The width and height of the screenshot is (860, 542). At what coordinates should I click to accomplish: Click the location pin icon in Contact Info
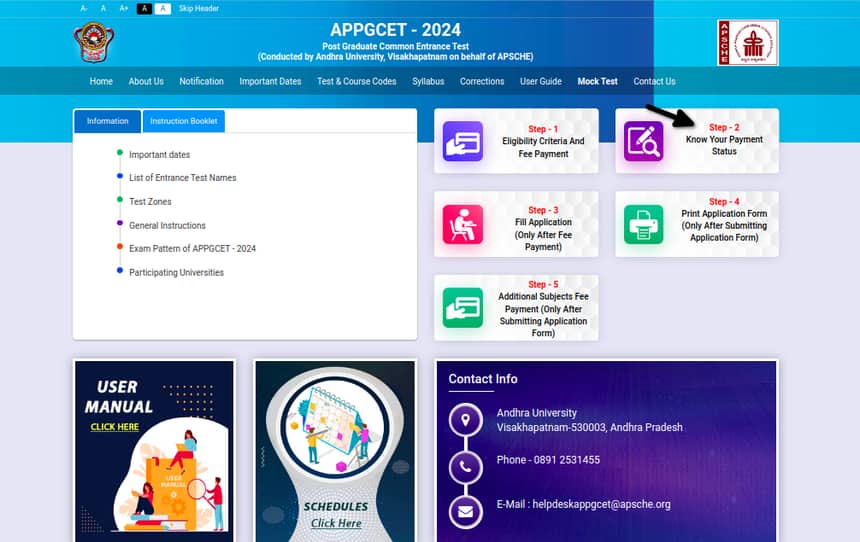[x=465, y=420]
